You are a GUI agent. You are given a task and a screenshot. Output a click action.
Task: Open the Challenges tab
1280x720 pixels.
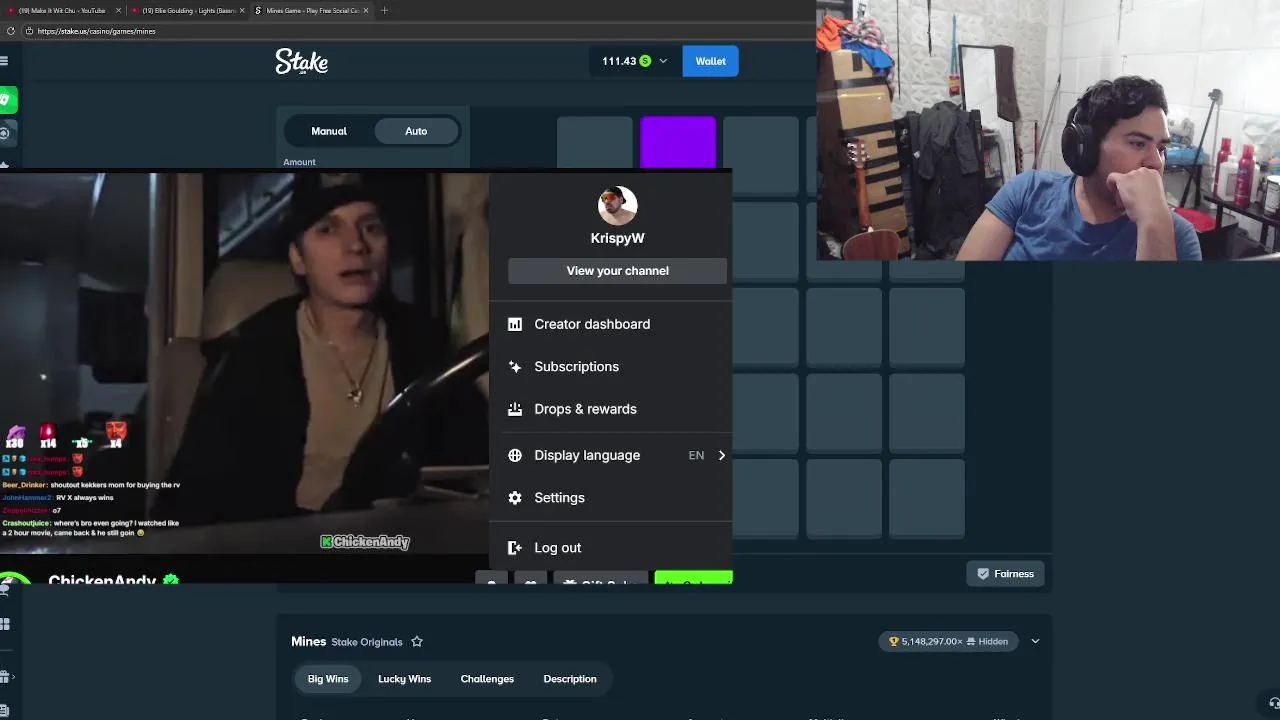pos(487,679)
